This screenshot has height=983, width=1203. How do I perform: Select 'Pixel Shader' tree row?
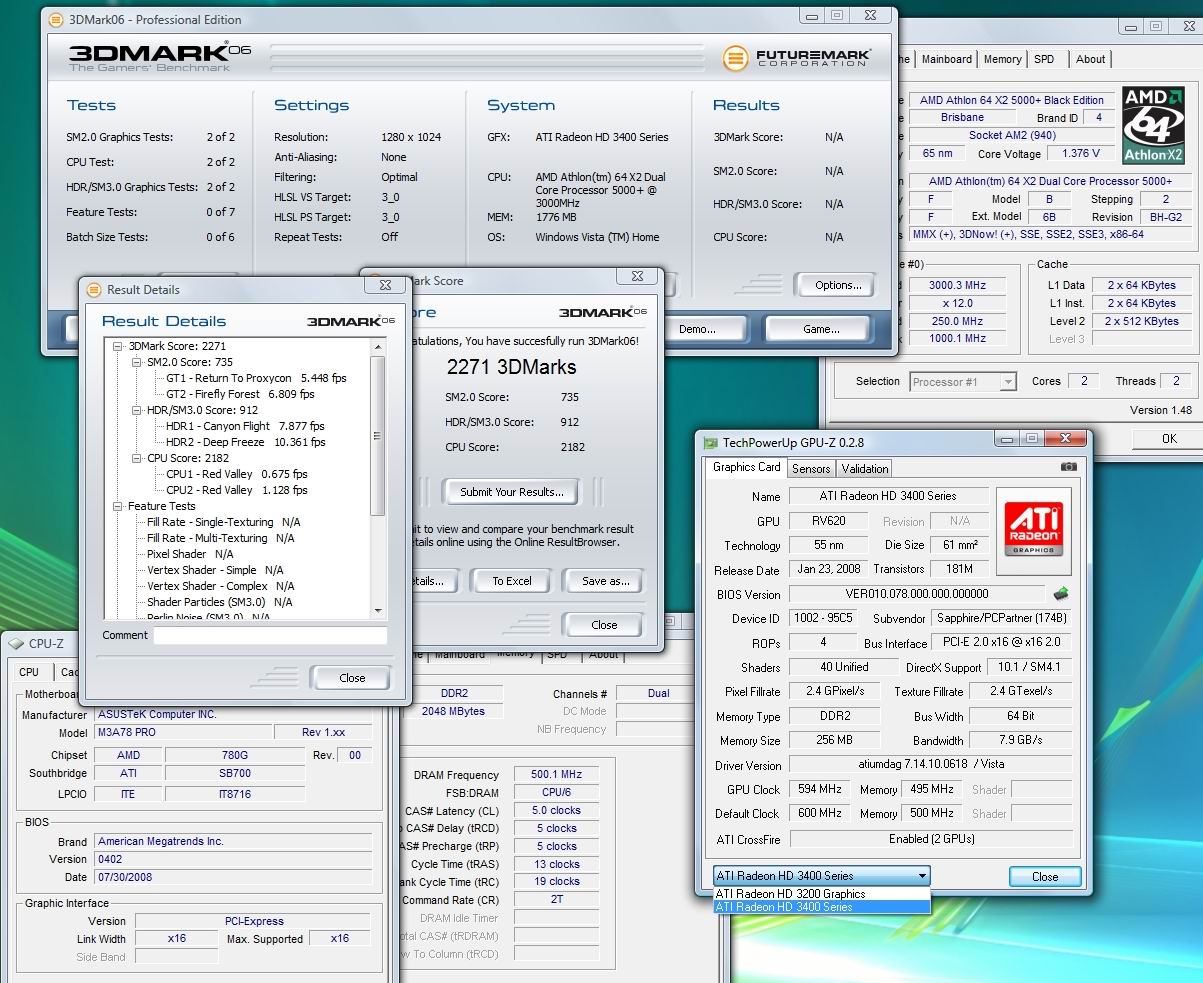pyautogui.click(x=190, y=554)
